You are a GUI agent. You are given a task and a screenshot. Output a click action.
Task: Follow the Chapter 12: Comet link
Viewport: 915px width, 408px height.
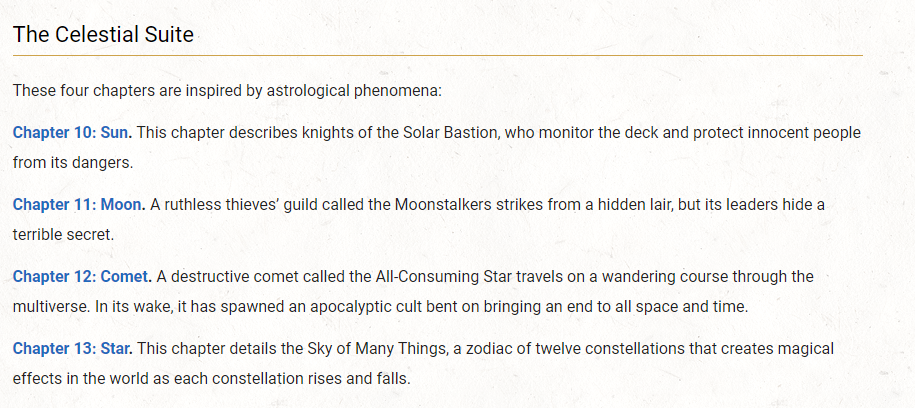(x=82, y=276)
